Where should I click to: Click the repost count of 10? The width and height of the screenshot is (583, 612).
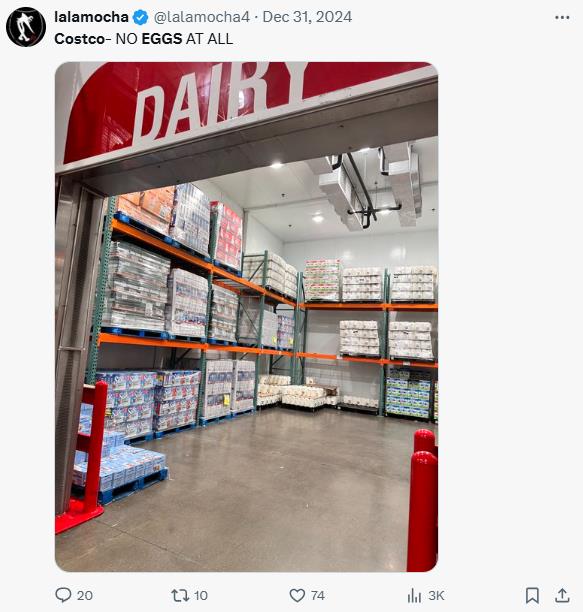click(x=201, y=595)
